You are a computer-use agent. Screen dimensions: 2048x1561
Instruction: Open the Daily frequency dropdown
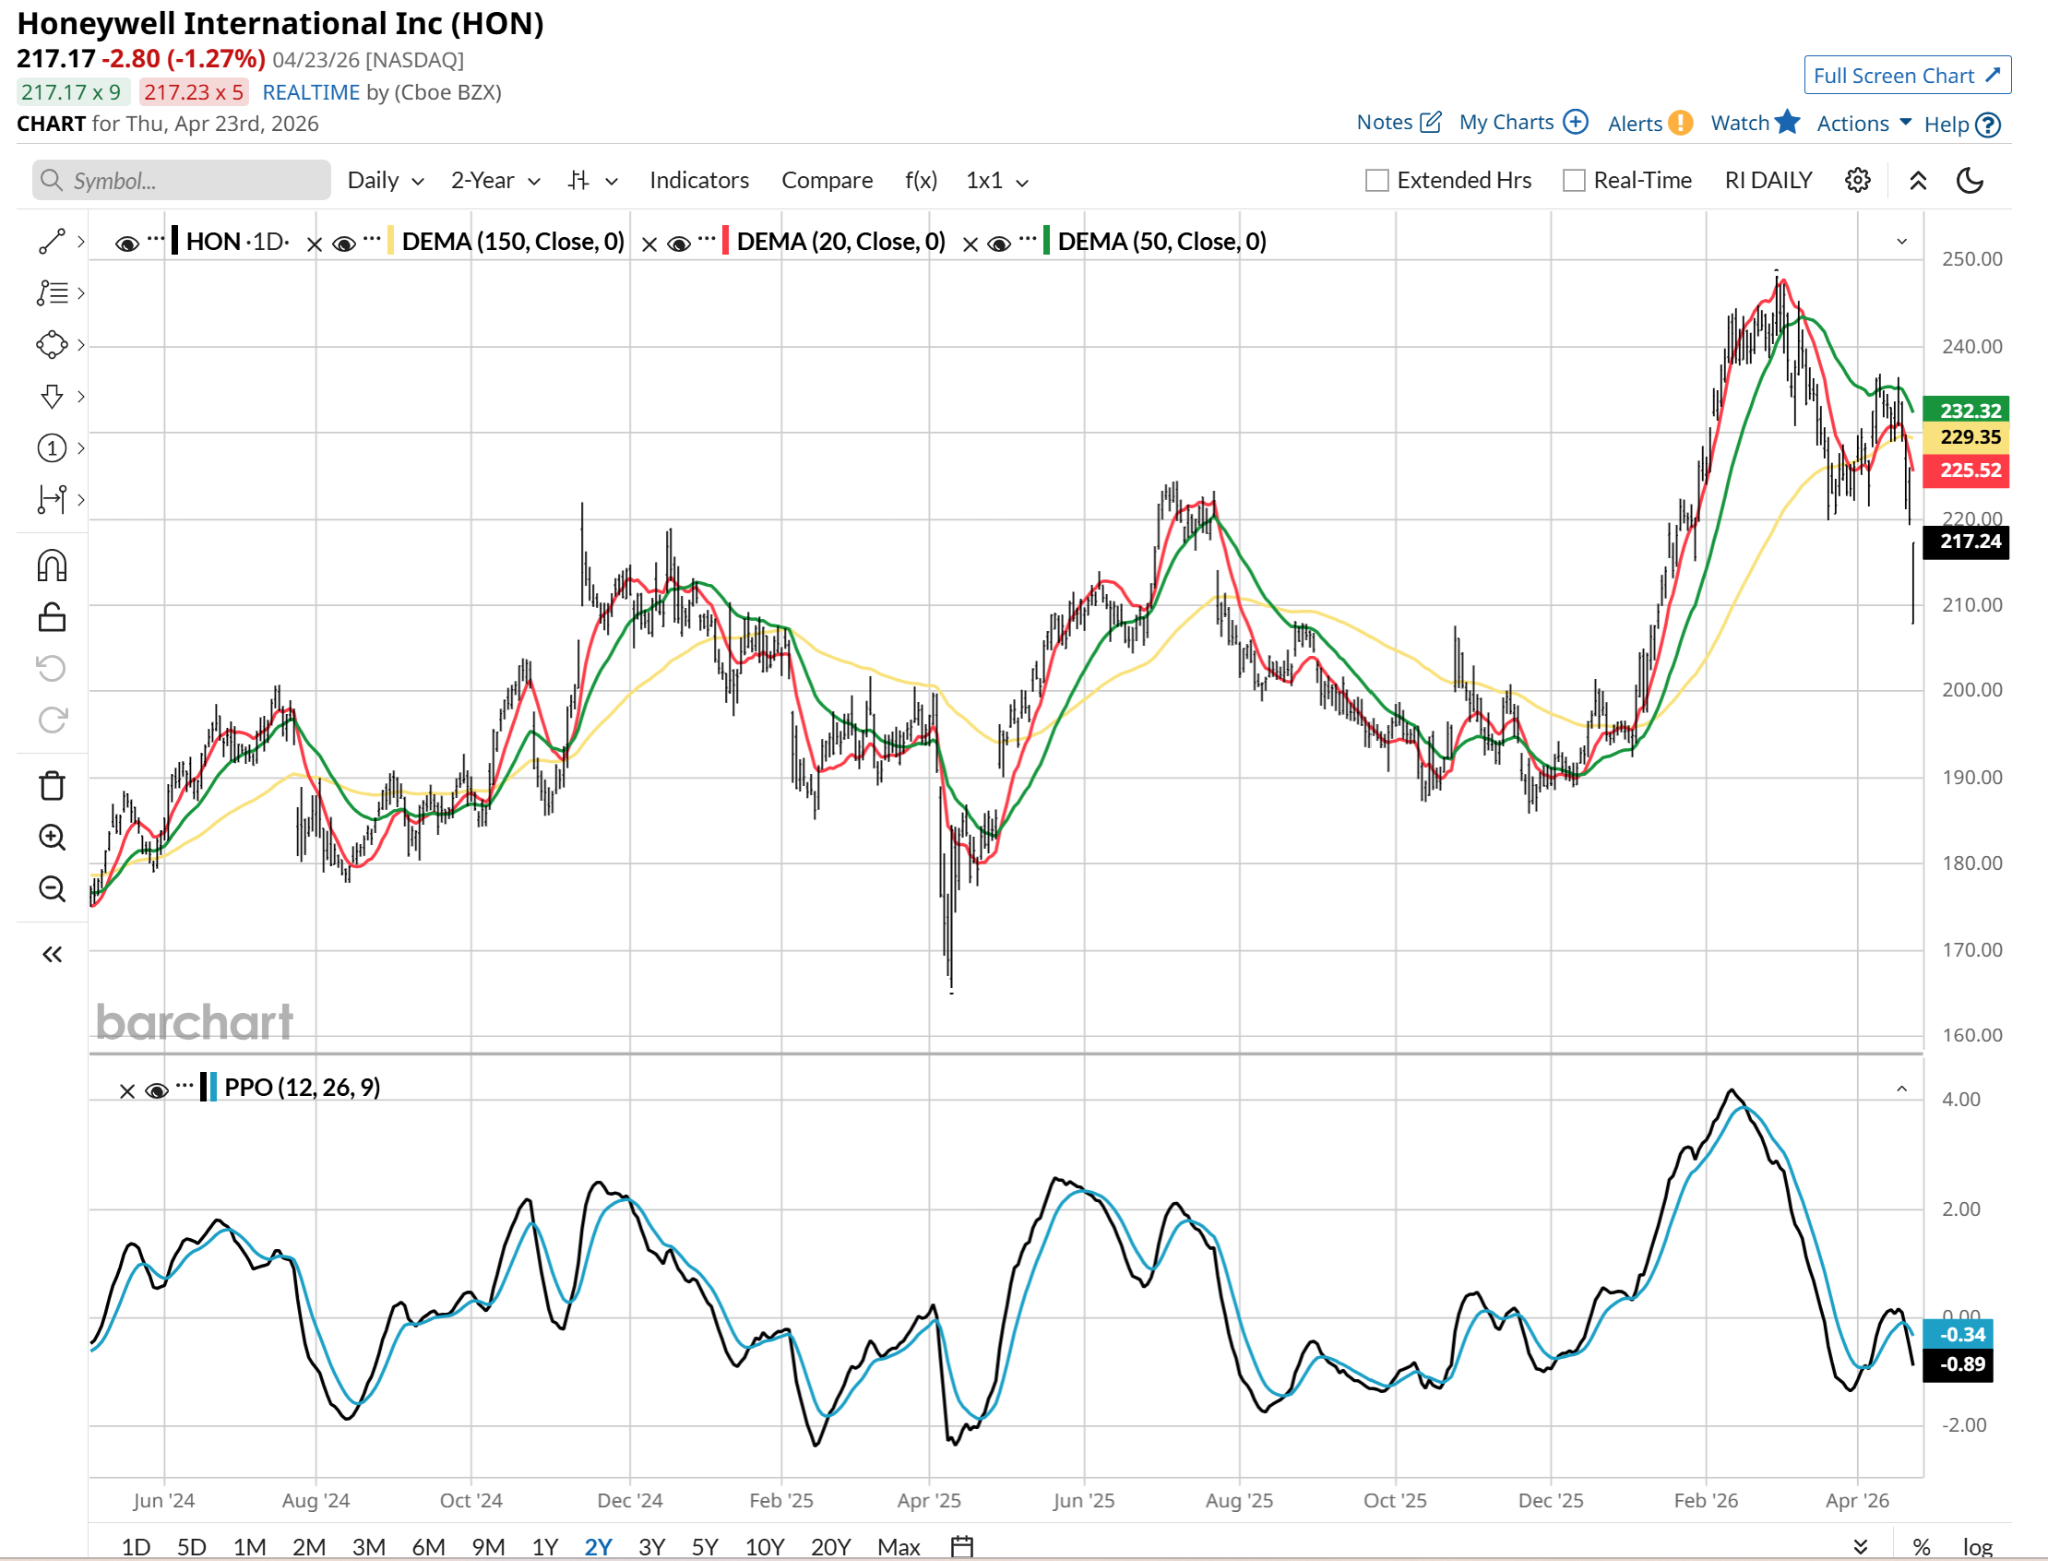385,180
